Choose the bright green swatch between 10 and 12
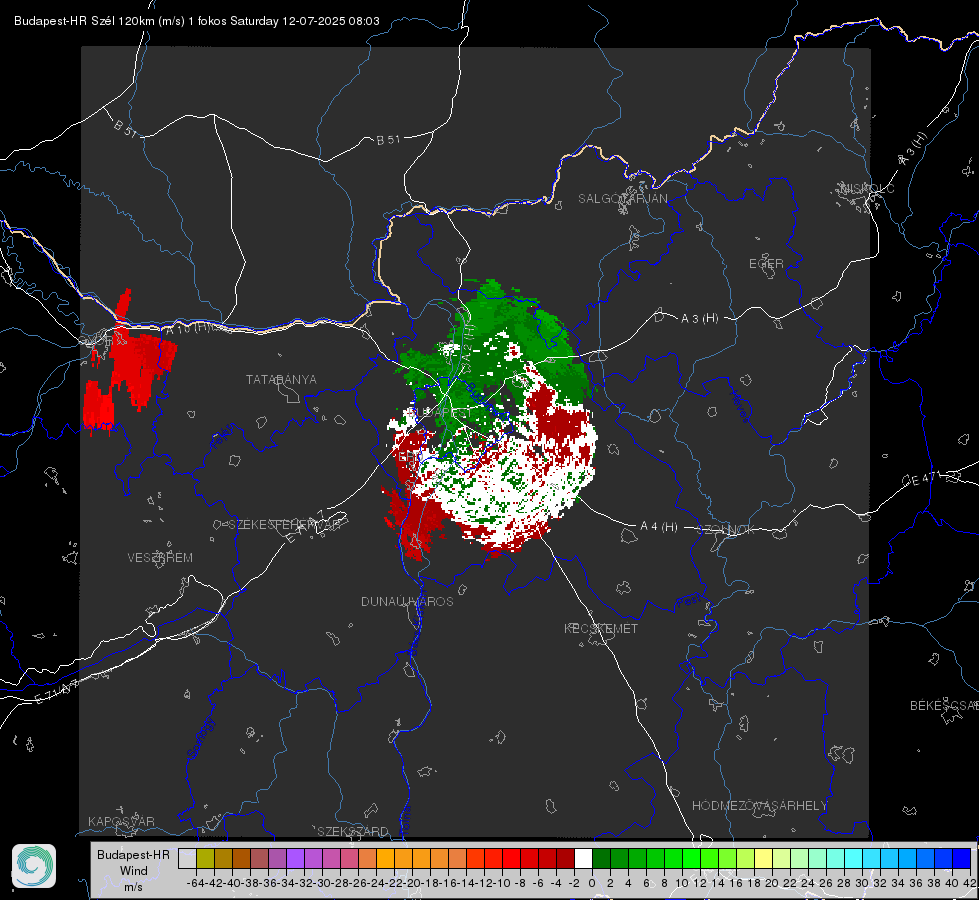 coord(691,858)
